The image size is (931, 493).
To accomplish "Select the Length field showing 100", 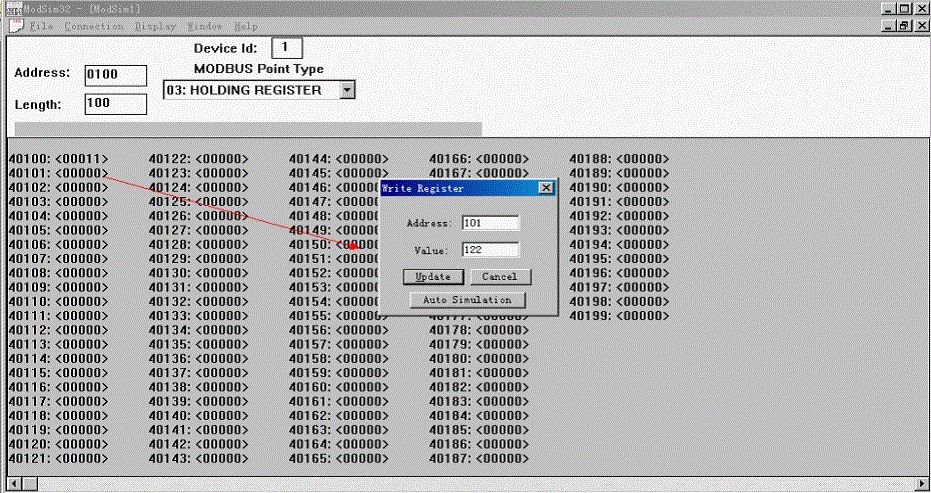I will 116,103.
